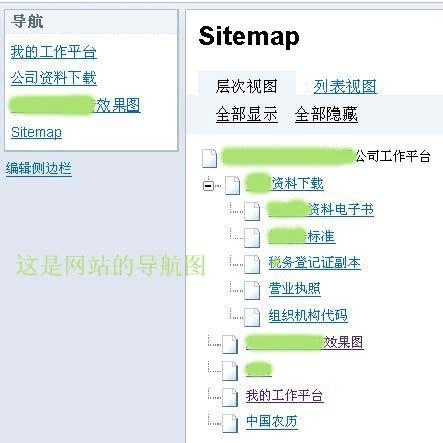The image size is (443, 443).
Task: Collapse the 资料下载 tree node
Action: (208, 185)
